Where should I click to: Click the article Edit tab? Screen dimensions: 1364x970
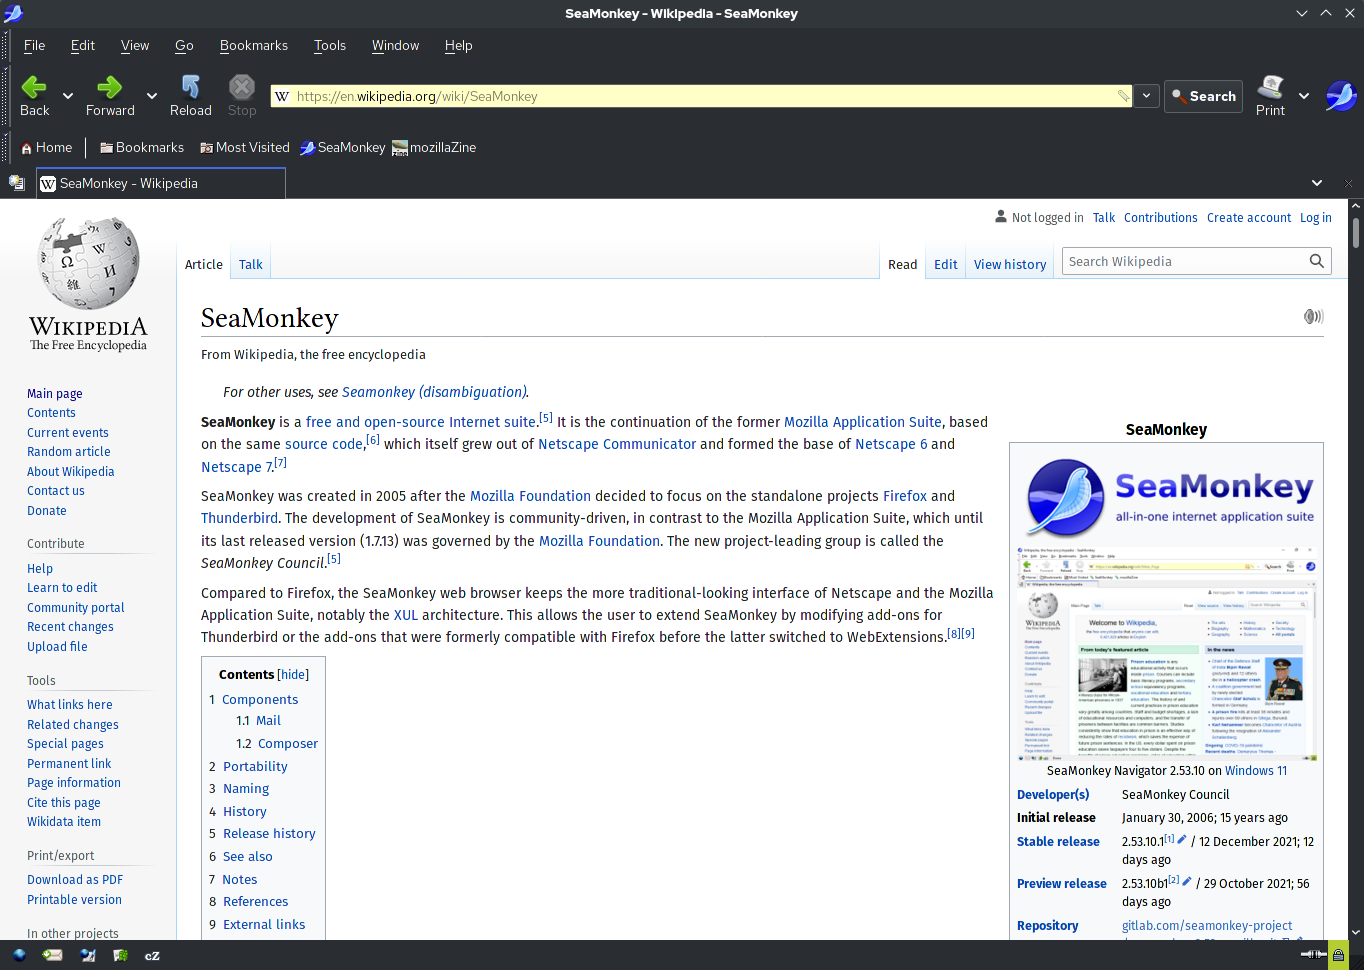(946, 264)
